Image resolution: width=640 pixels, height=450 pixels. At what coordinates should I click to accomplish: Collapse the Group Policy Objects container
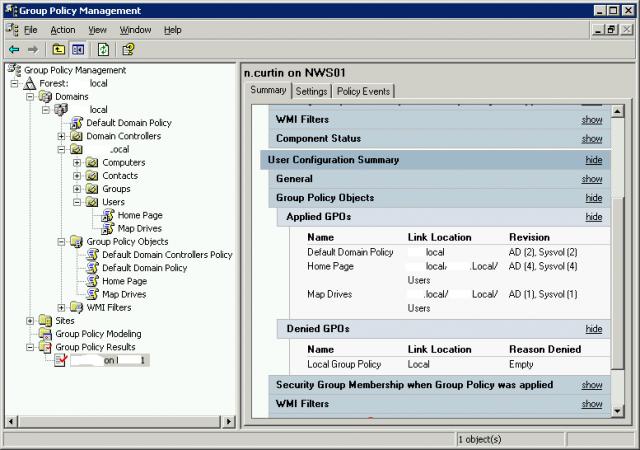[x=61, y=241]
